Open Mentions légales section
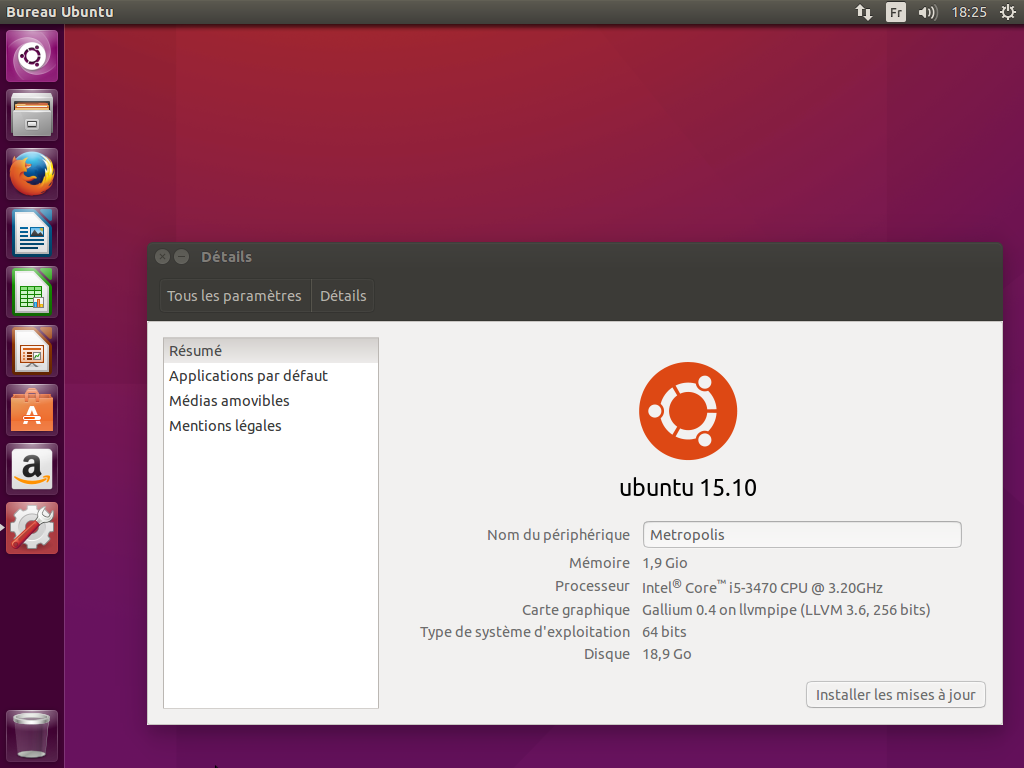Image resolution: width=1024 pixels, height=768 pixels. click(271, 426)
